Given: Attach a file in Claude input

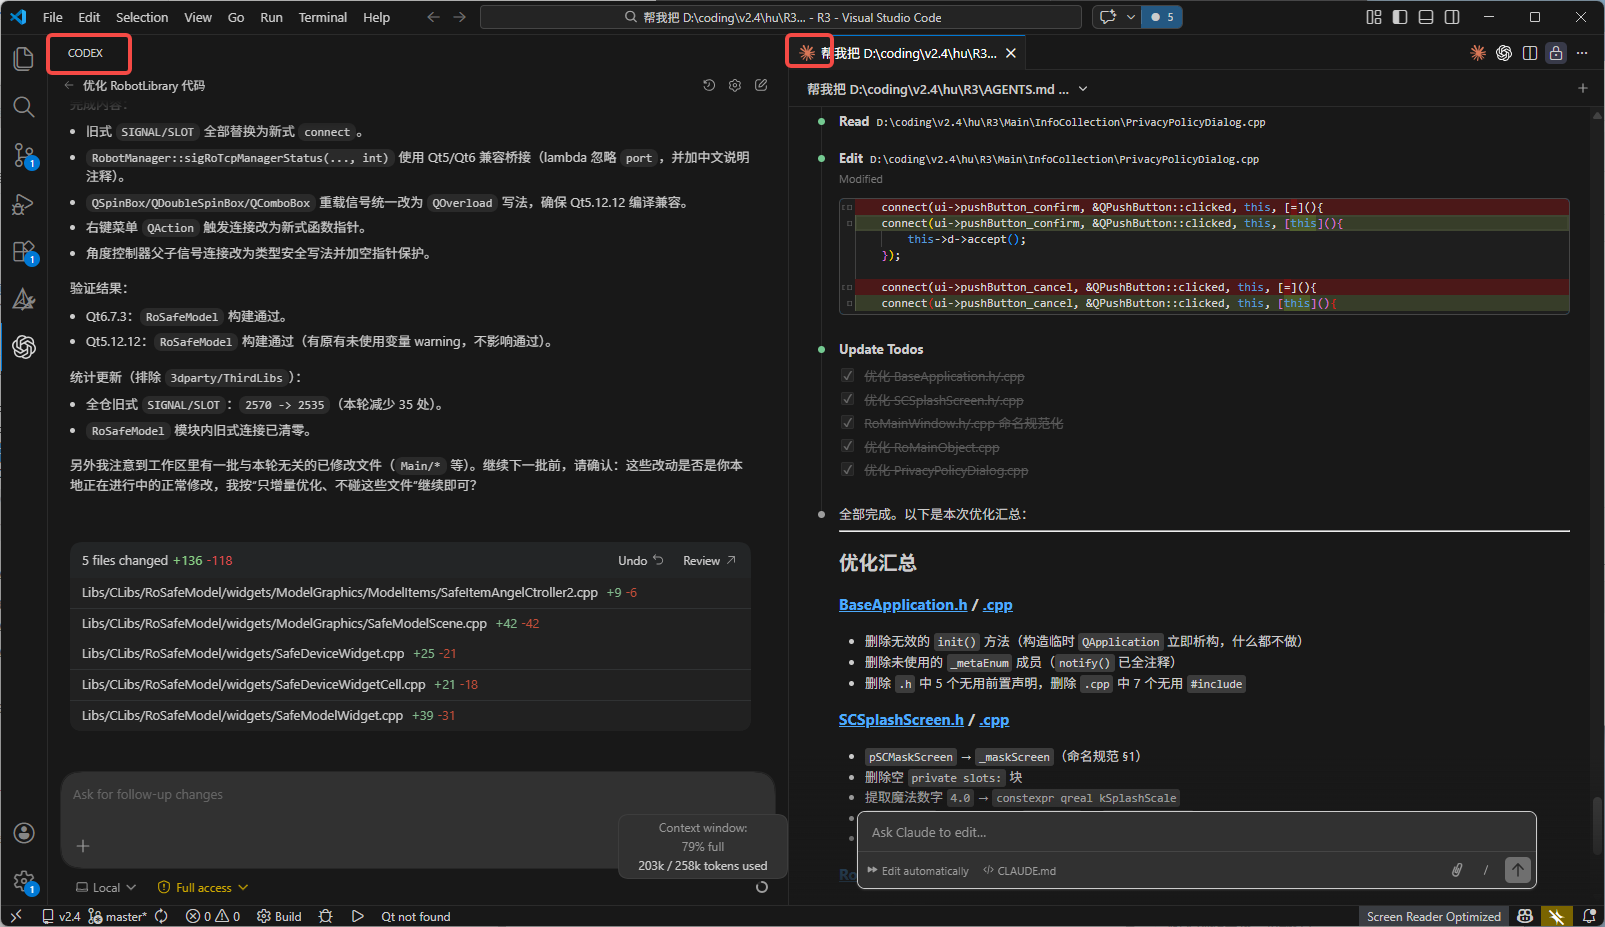Looking at the screenshot, I should pos(1457,870).
